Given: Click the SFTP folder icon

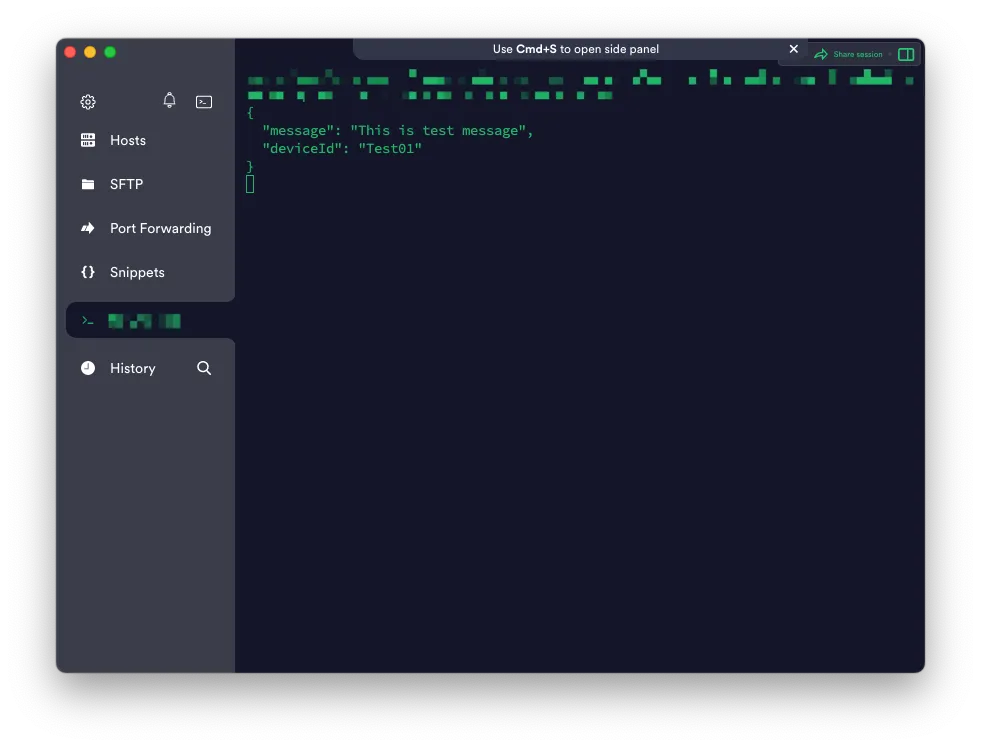Looking at the screenshot, I should [88, 185].
